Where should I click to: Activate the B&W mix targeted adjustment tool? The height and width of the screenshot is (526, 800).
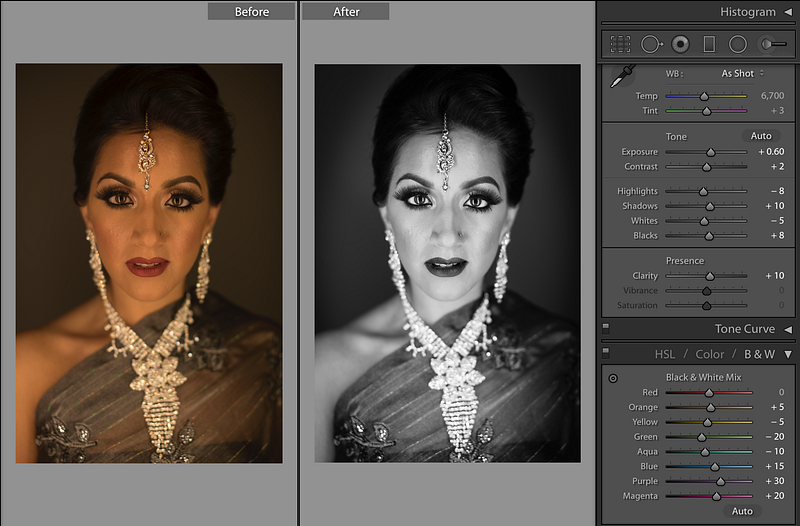tap(613, 378)
